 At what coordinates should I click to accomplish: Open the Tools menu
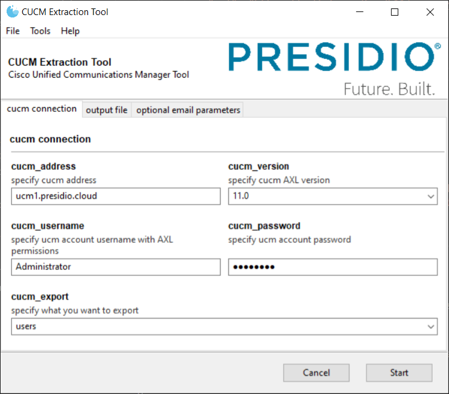pyautogui.click(x=40, y=31)
